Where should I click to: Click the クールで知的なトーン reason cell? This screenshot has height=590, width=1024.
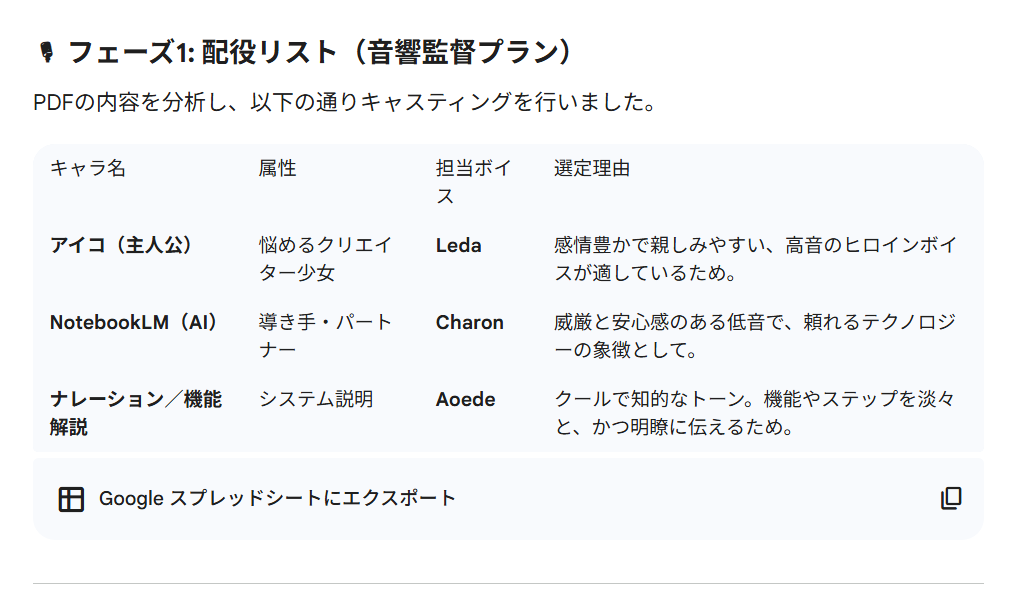click(754, 413)
